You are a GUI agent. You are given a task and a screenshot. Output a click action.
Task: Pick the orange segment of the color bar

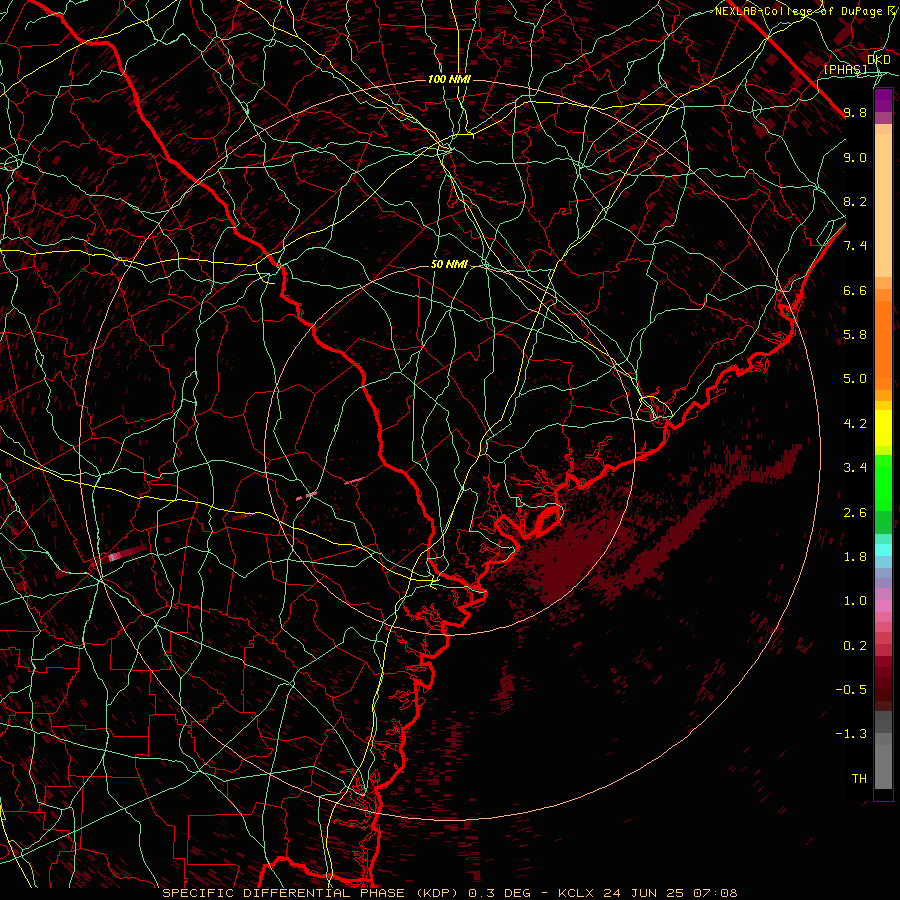pos(883,344)
